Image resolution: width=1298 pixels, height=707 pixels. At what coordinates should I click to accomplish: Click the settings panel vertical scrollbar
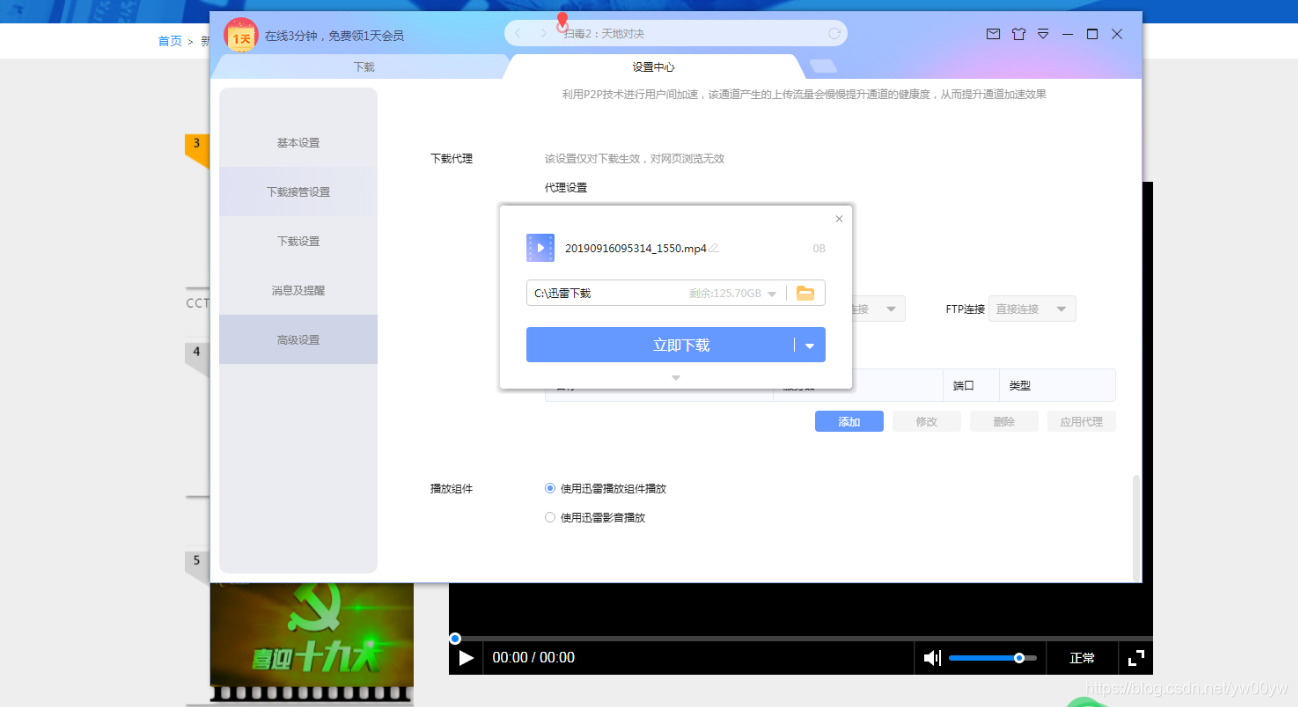tap(1136, 528)
